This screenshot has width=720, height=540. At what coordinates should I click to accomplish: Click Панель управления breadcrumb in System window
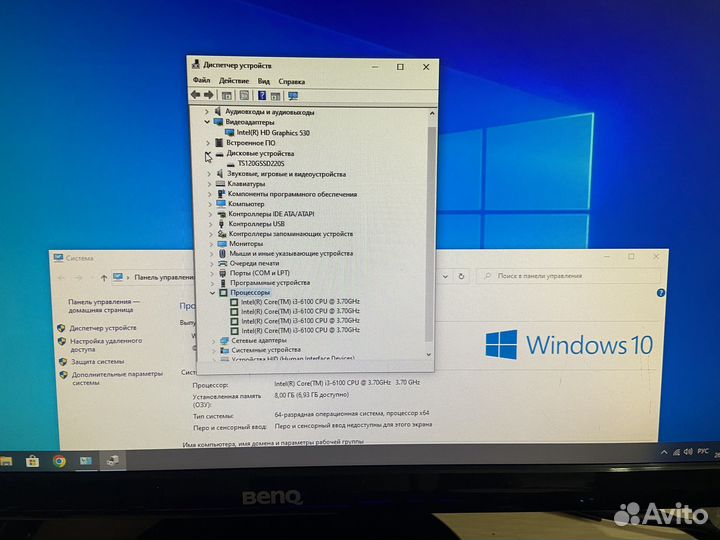pos(164,277)
